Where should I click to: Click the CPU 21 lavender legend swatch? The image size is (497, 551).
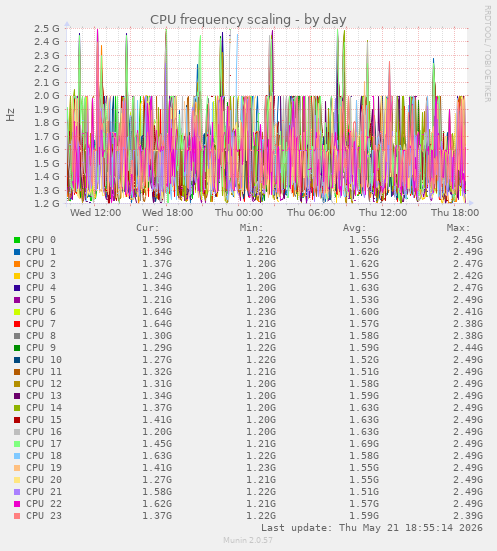click(17, 492)
